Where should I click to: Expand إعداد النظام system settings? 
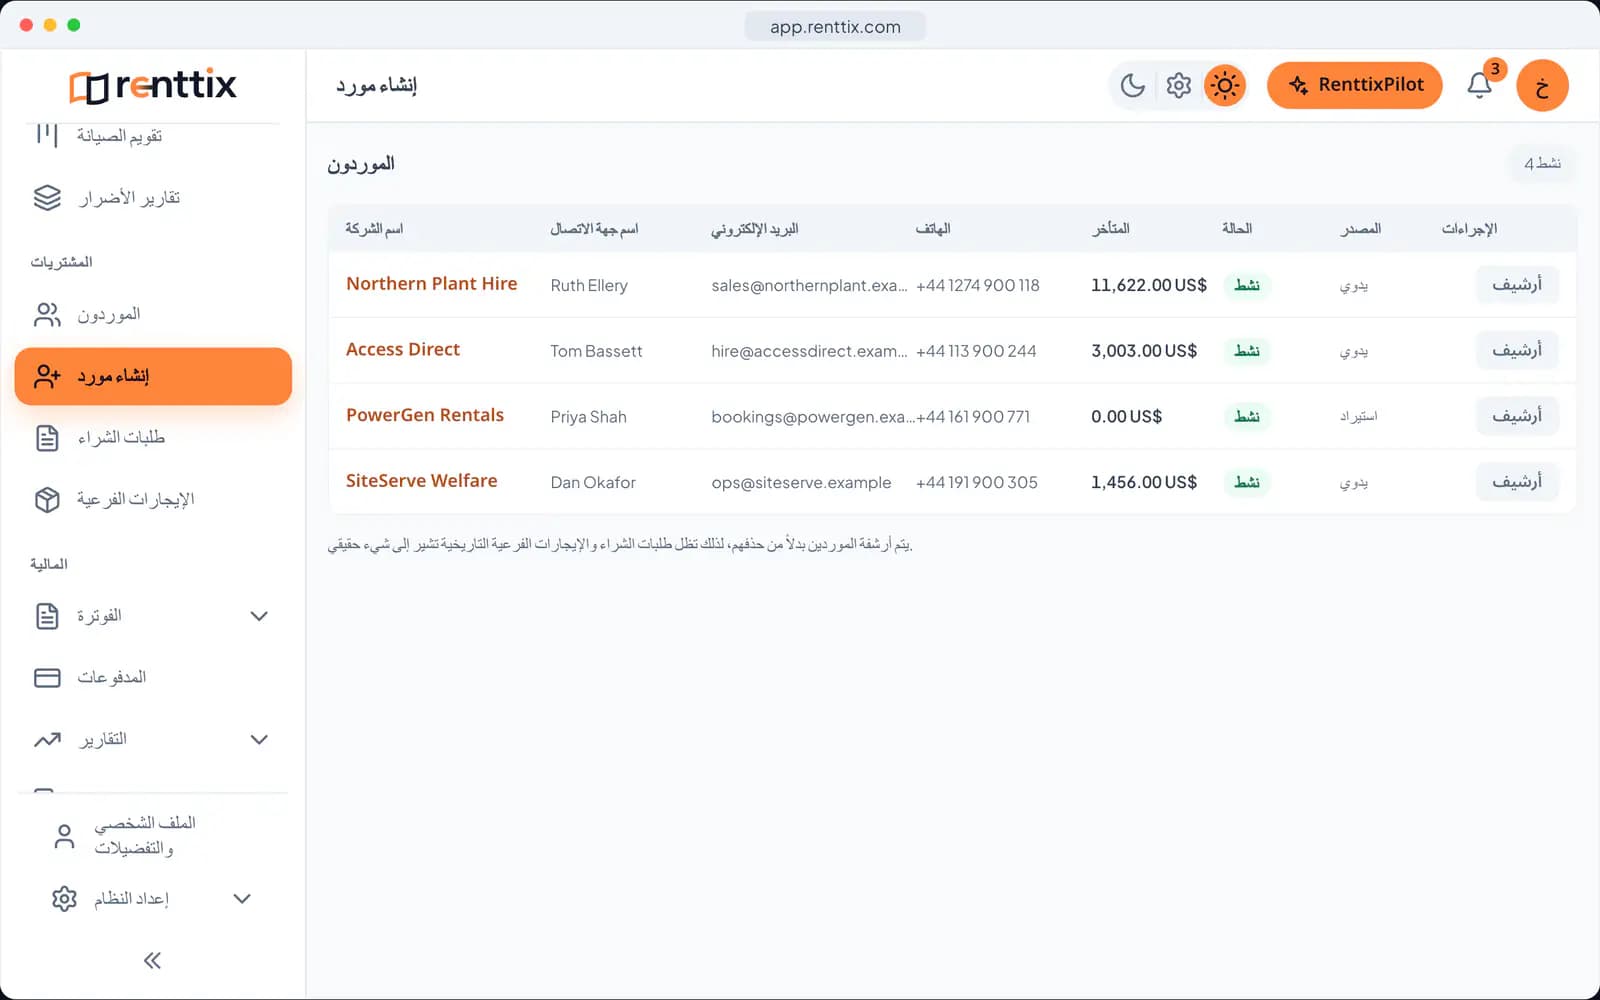click(x=152, y=898)
